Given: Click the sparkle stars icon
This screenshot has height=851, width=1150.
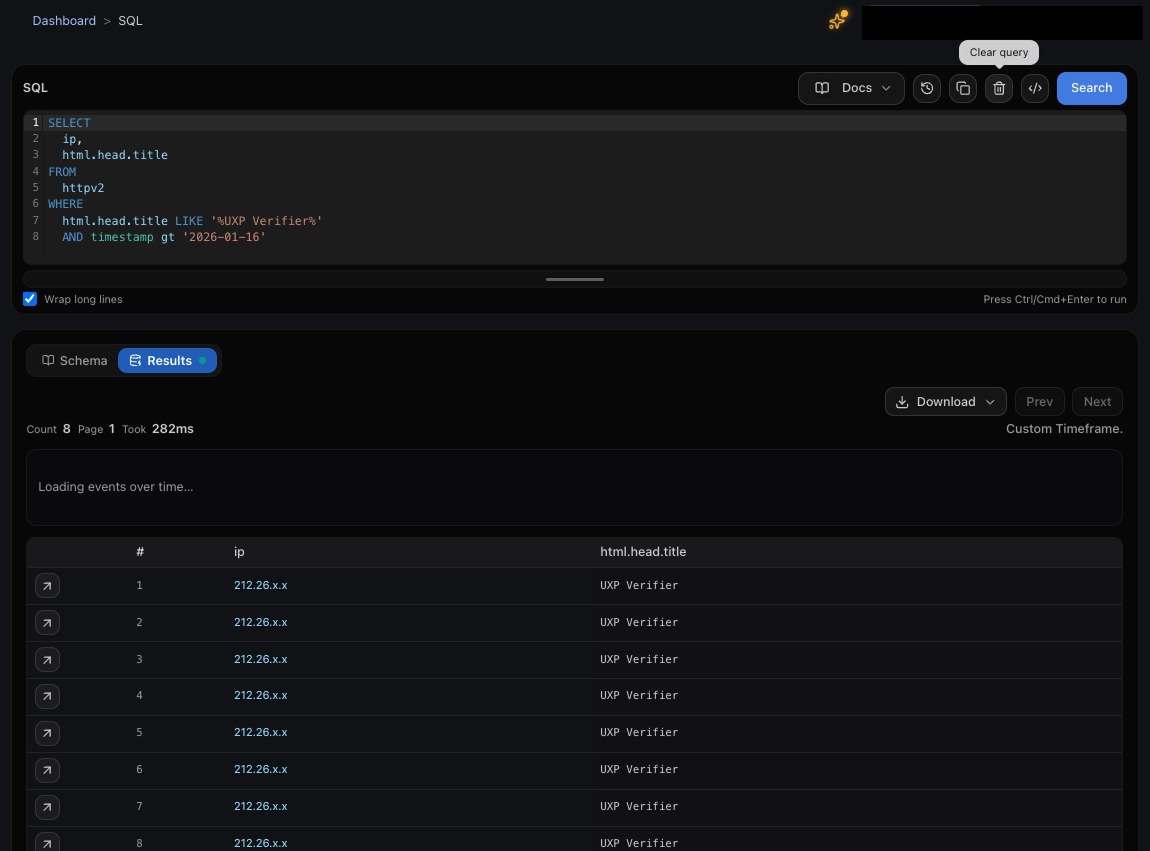Looking at the screenshot, I should [838, 20].
